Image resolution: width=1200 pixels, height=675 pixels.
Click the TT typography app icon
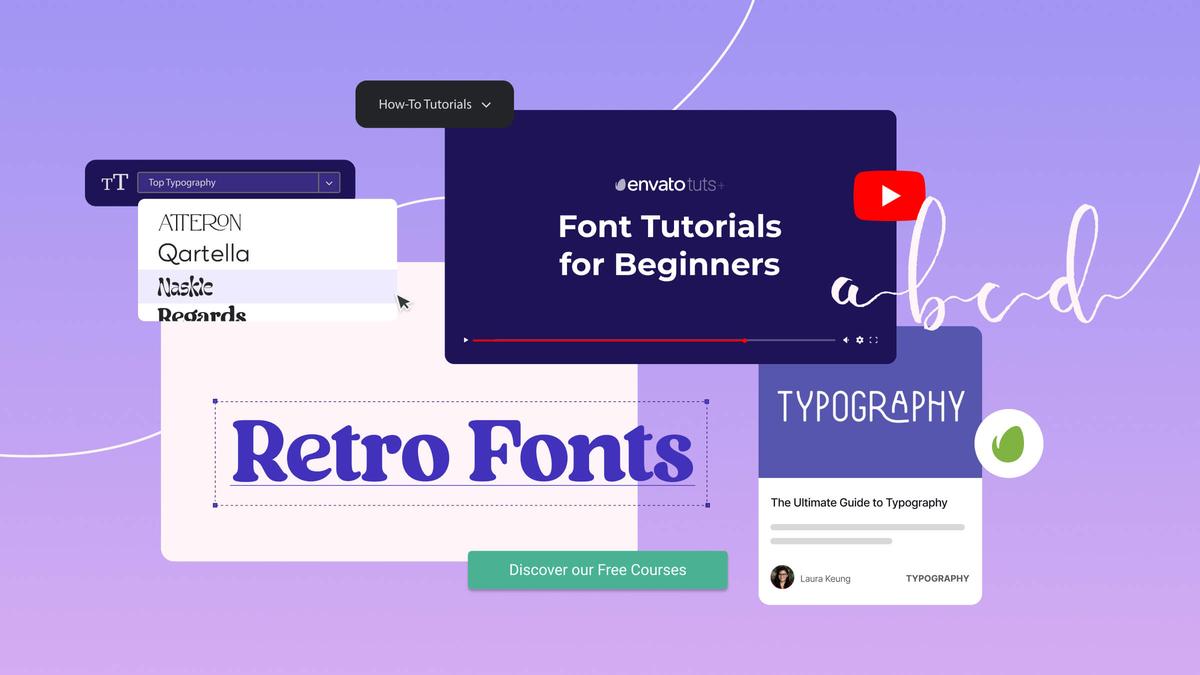(115, 183)
